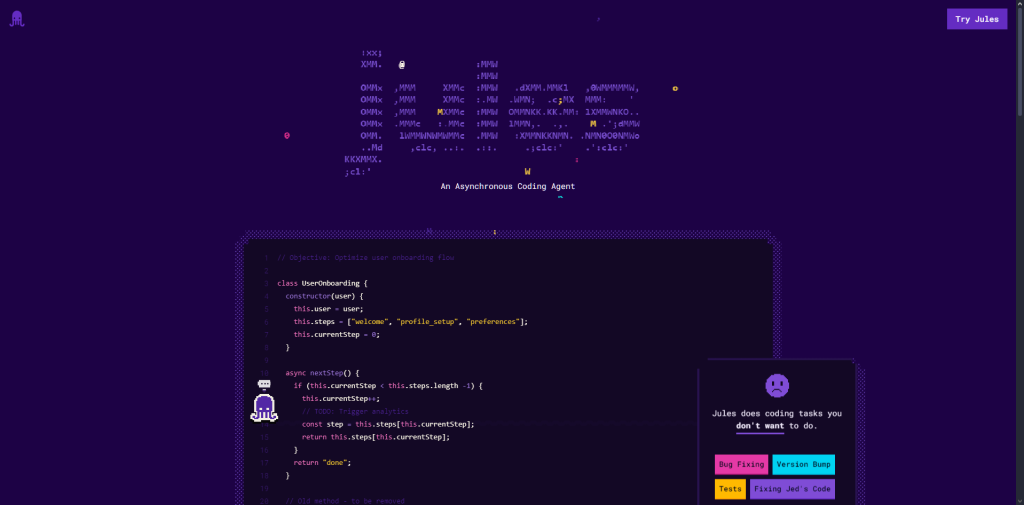The image size is (1024, 505).
Task: Click 'return "done";' code line
Action: (323, 462)
